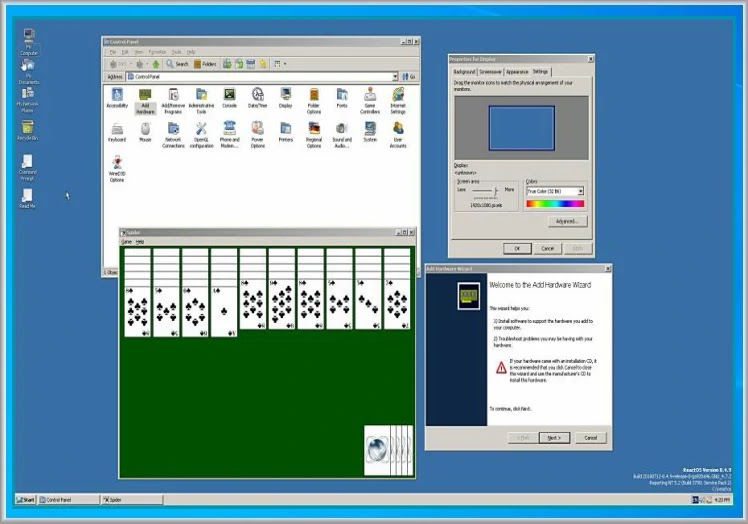748x524 pixels.
Task: Click the Go button beside the address bar
Action: click(x=409, y=77)
